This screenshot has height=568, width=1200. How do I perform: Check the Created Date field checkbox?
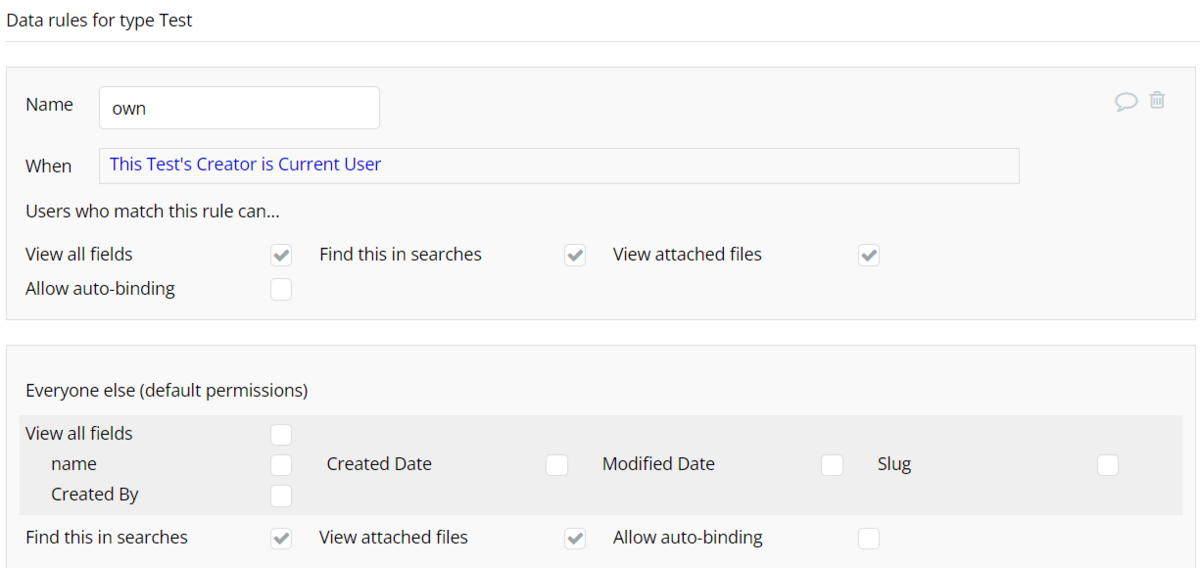557,465
